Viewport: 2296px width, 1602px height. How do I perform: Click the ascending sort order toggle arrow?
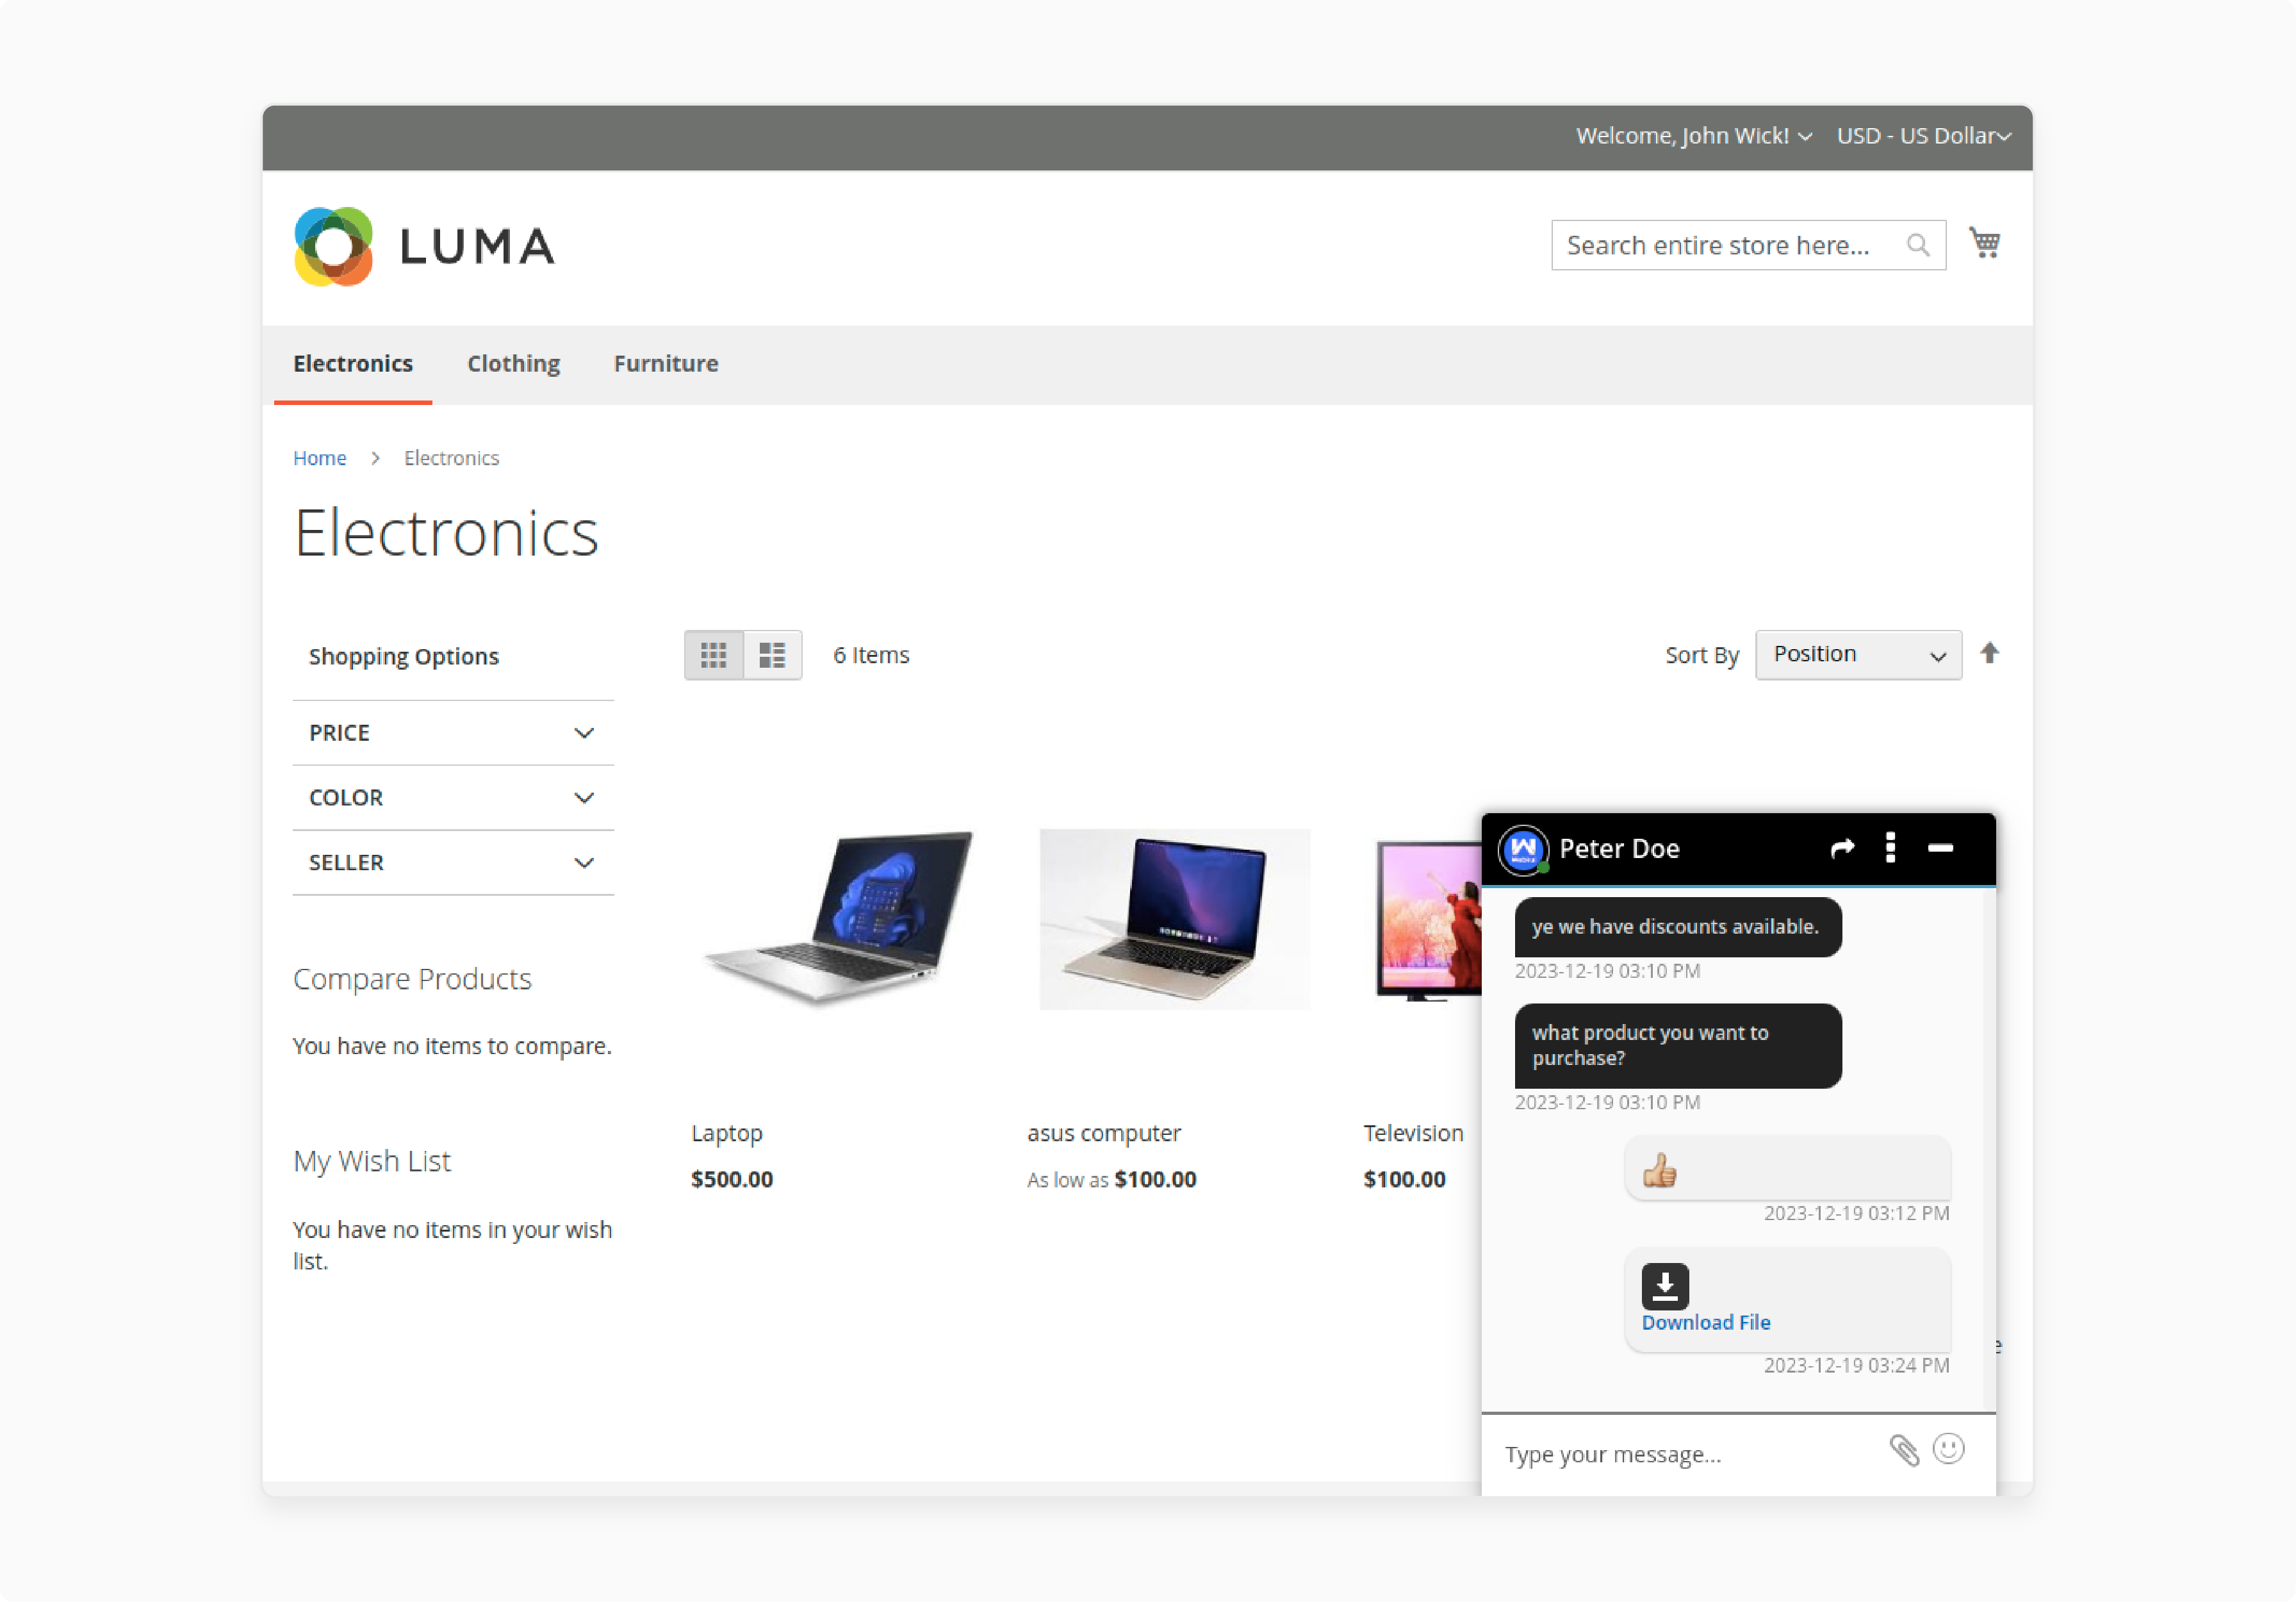(1989, 653)
